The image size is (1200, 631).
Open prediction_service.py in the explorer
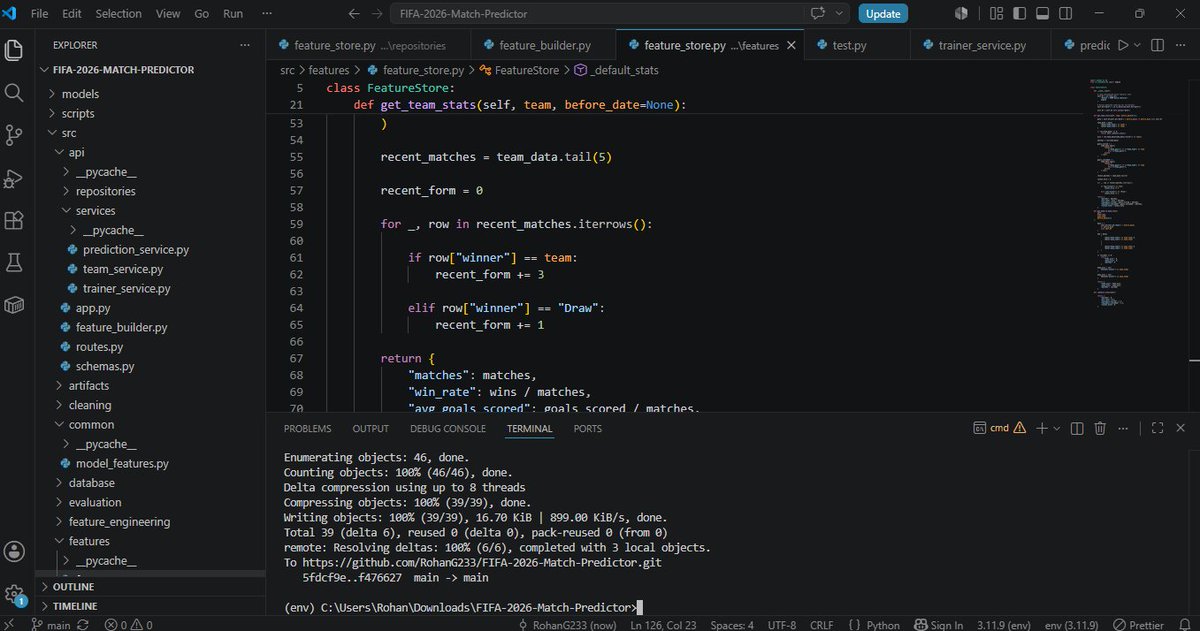click(x=135, y=250)
